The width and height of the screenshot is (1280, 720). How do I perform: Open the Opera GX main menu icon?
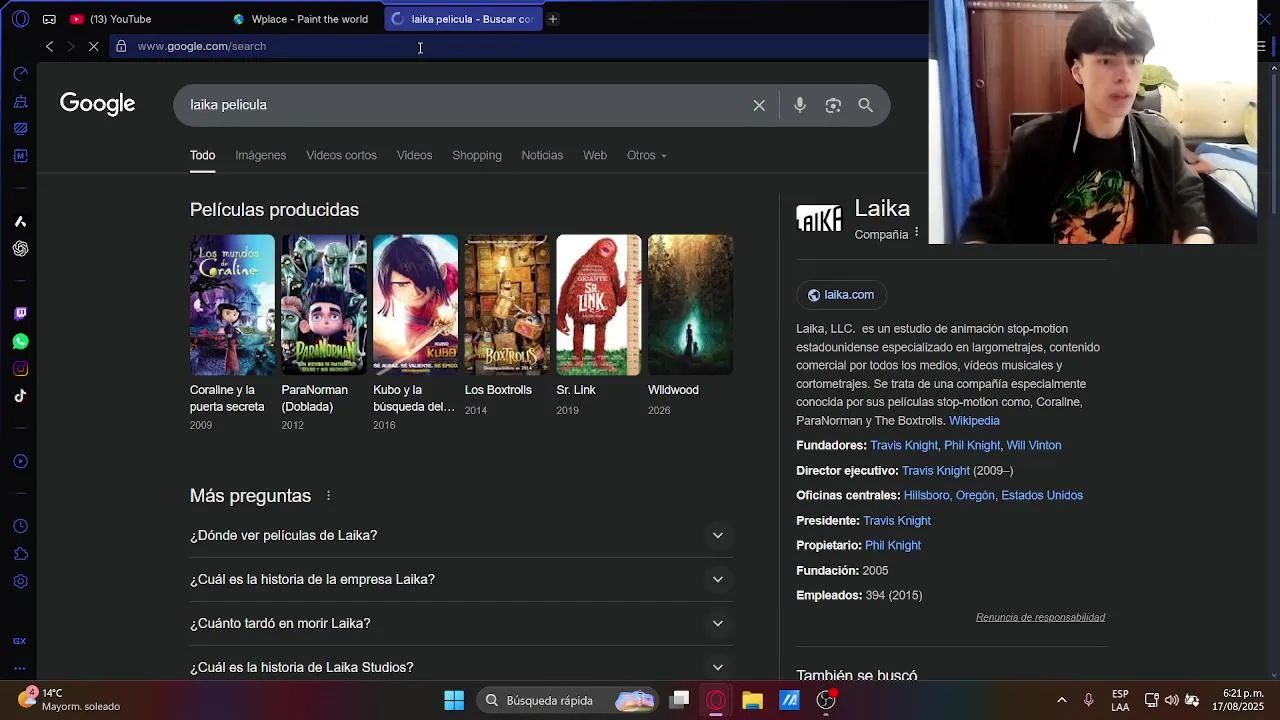tap(21, 19)
